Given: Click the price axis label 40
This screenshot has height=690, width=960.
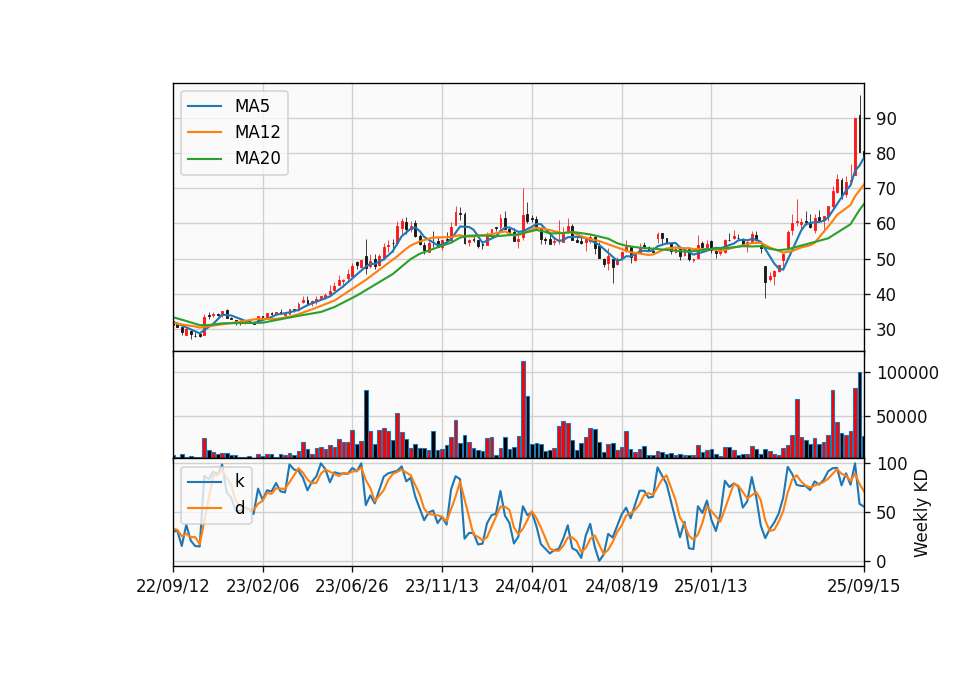Looking at the screenshot, I should tap(886, 294).
